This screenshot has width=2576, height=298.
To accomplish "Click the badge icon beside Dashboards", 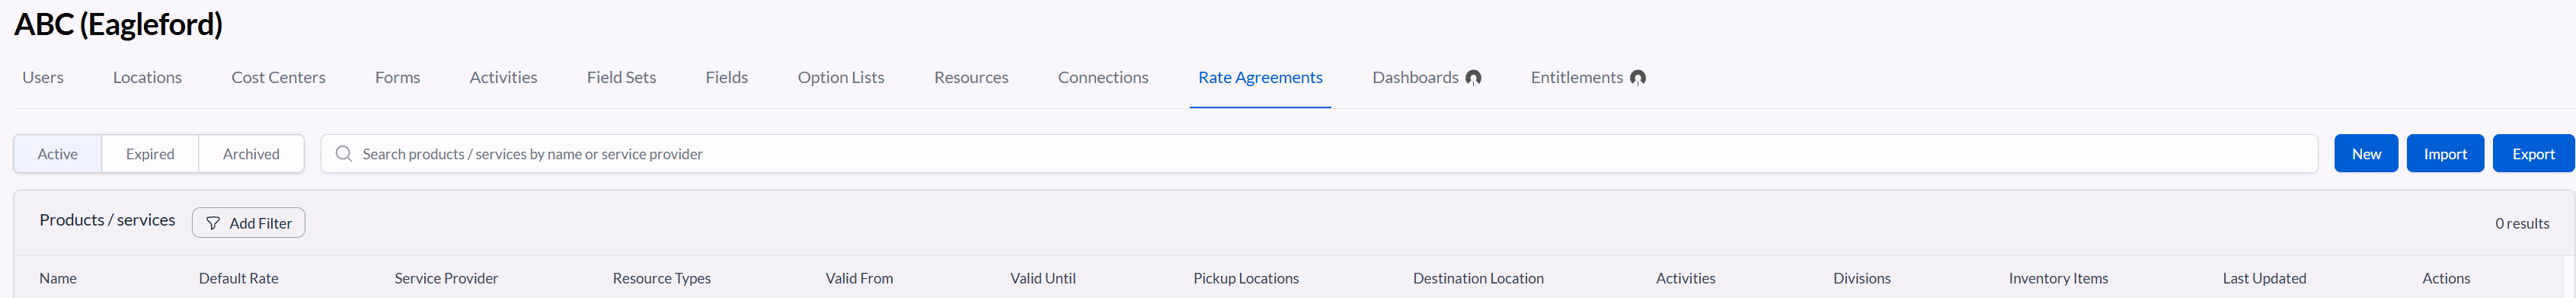I will [x=1473, y=78].
